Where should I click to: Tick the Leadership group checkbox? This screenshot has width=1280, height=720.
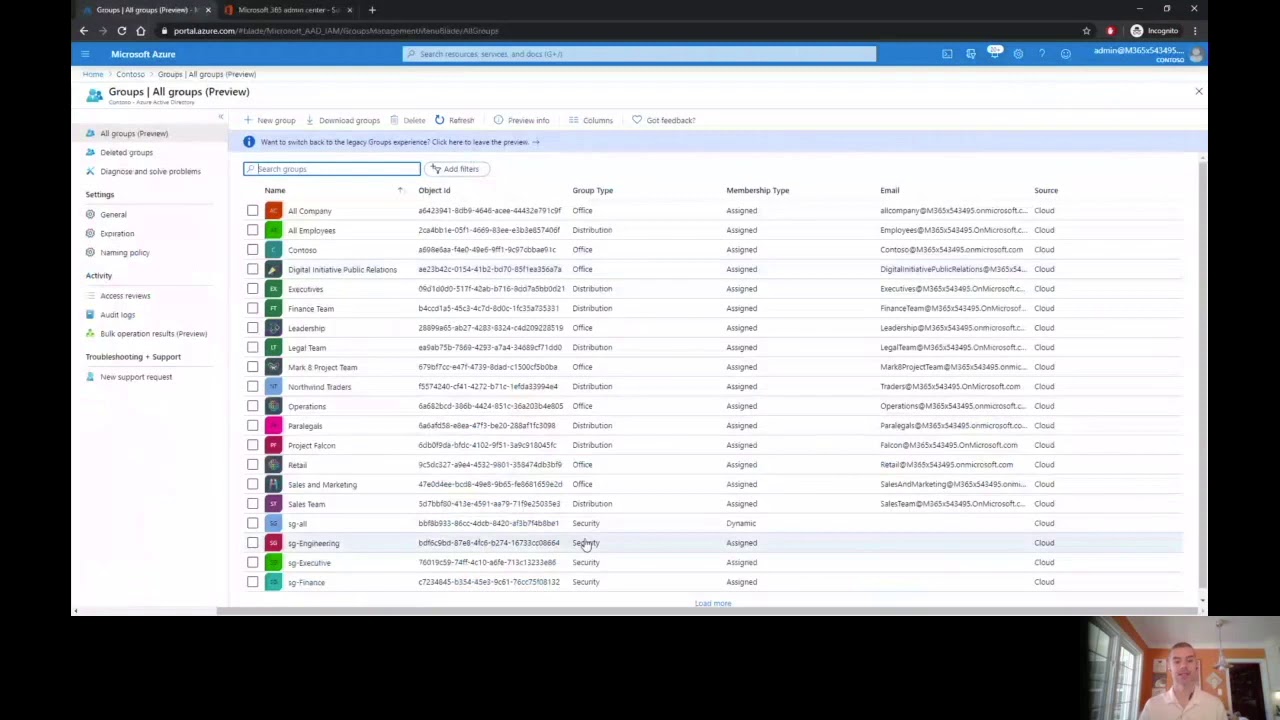252,328
